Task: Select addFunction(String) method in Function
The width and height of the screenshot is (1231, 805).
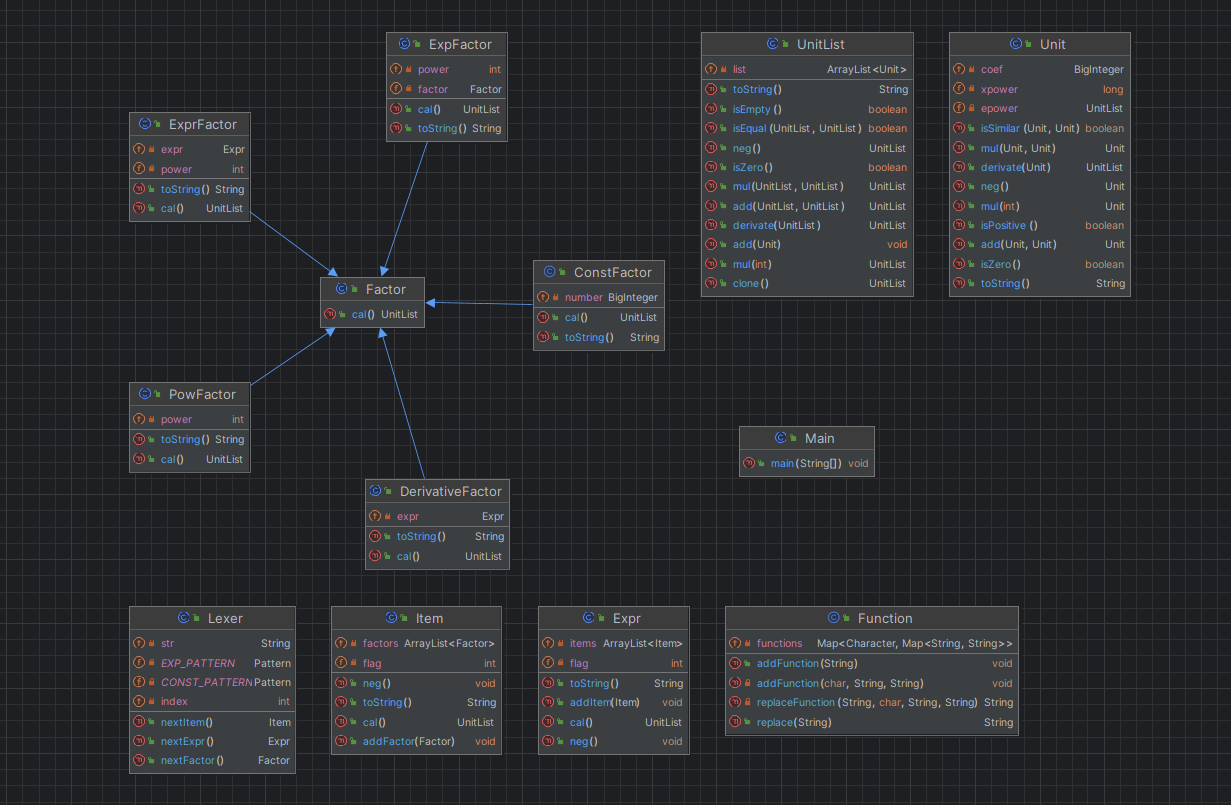Action: pyautogui.click(x=872, y=663)
